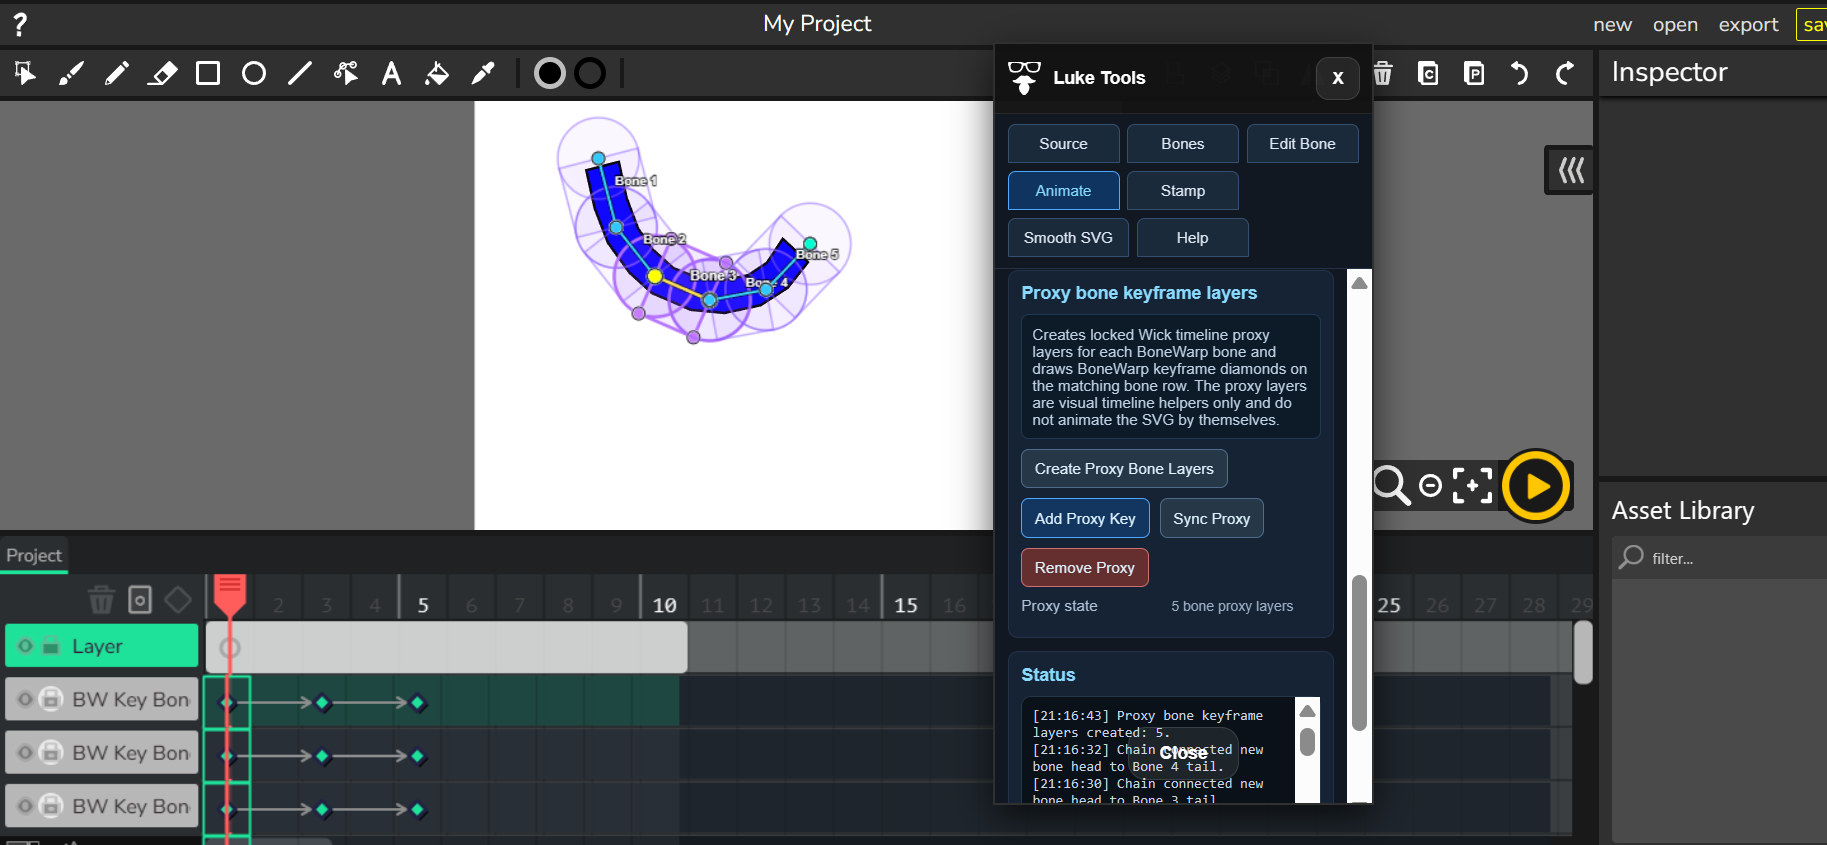This screenshot has width=1827, height=845.
Task: Choose the Path Cursor tool
Action: click(346, 73)
